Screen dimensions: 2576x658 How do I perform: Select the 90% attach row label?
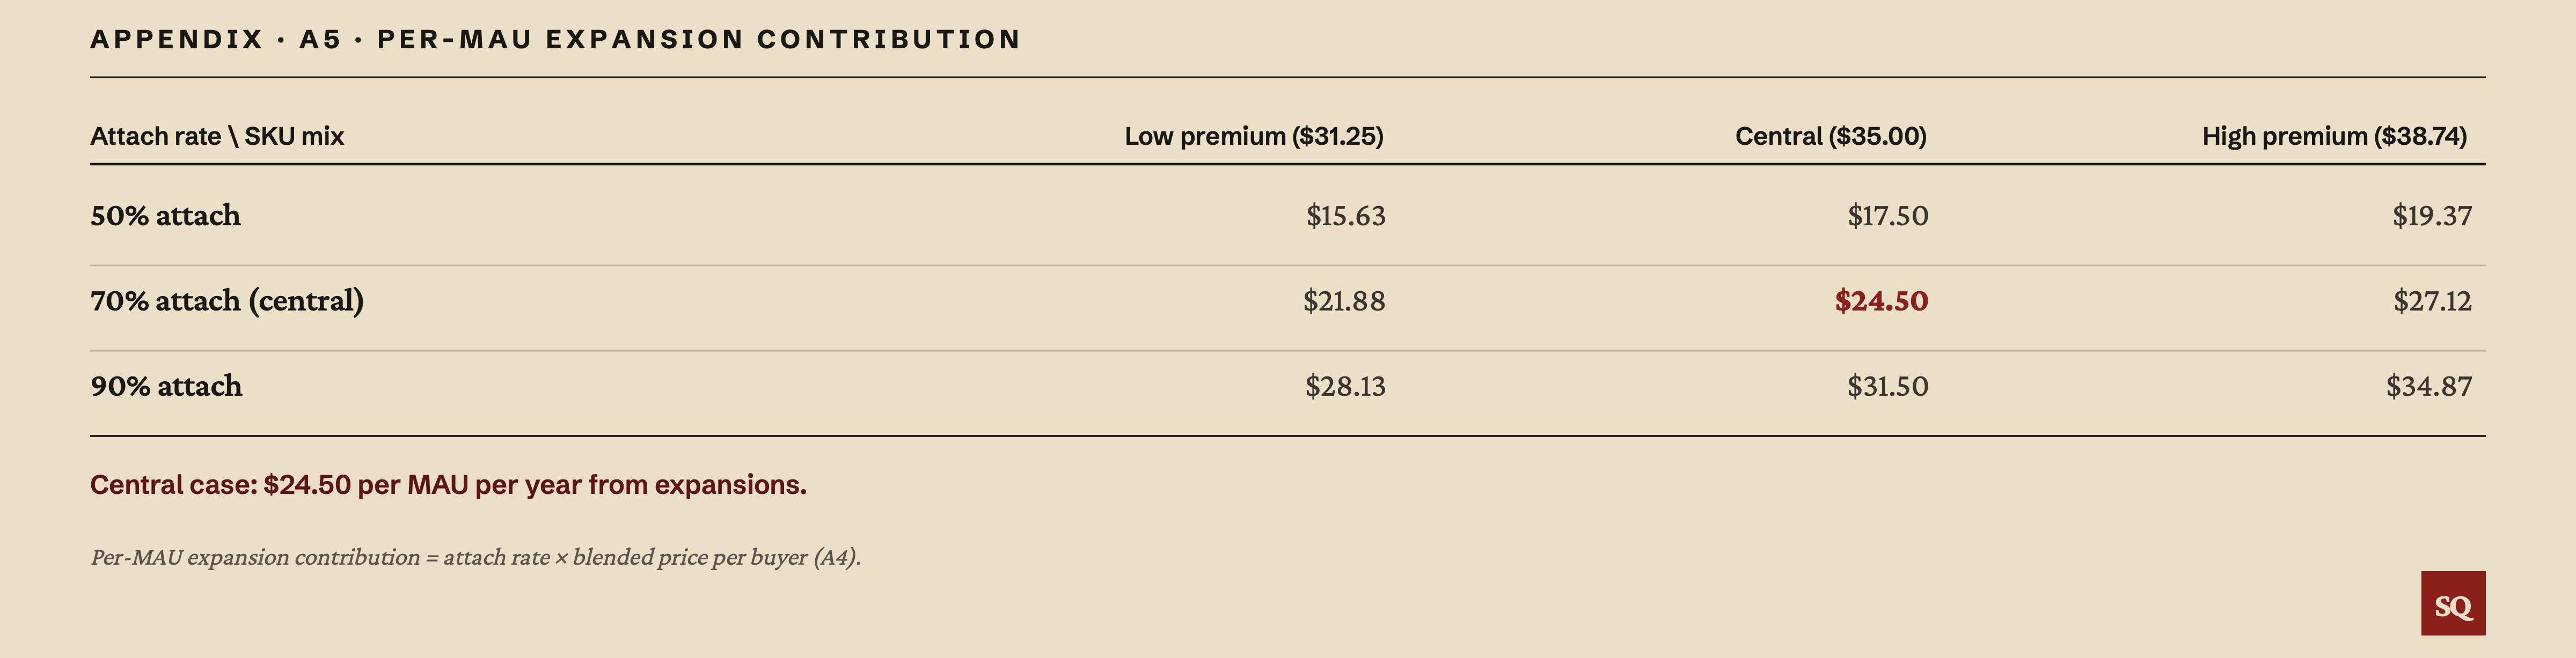pyautogui.click(x=166, y=386)
